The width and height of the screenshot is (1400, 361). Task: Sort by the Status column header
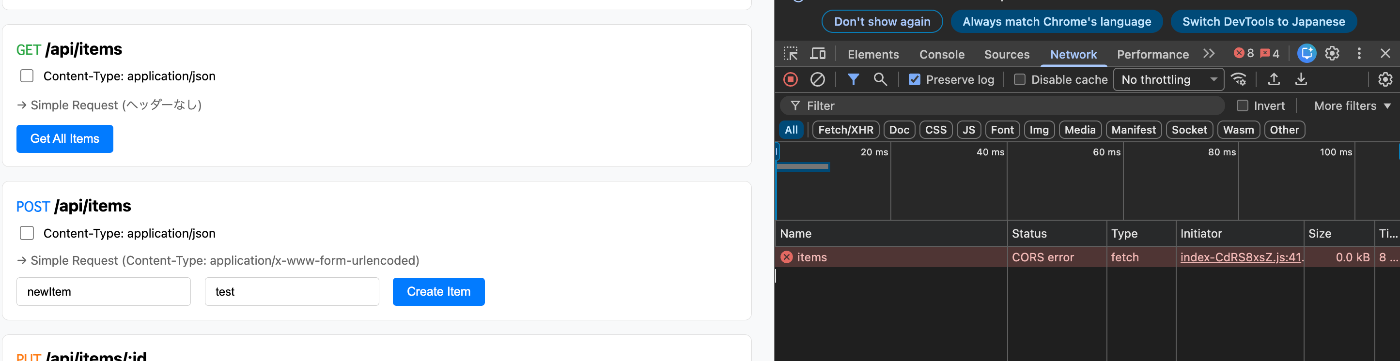(1057, 234)
